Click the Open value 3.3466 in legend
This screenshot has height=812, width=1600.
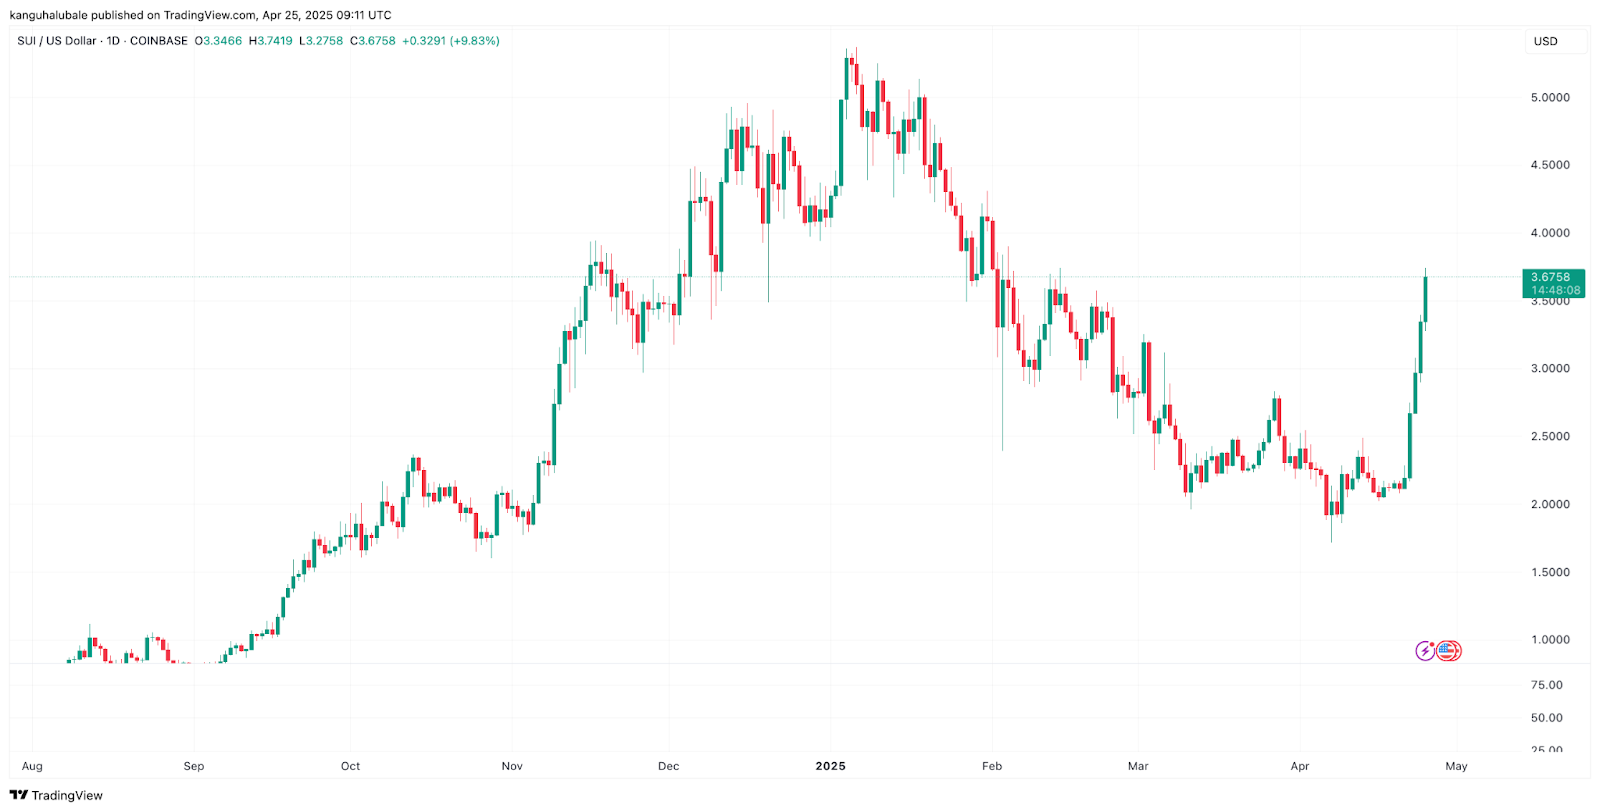point(222,41)
